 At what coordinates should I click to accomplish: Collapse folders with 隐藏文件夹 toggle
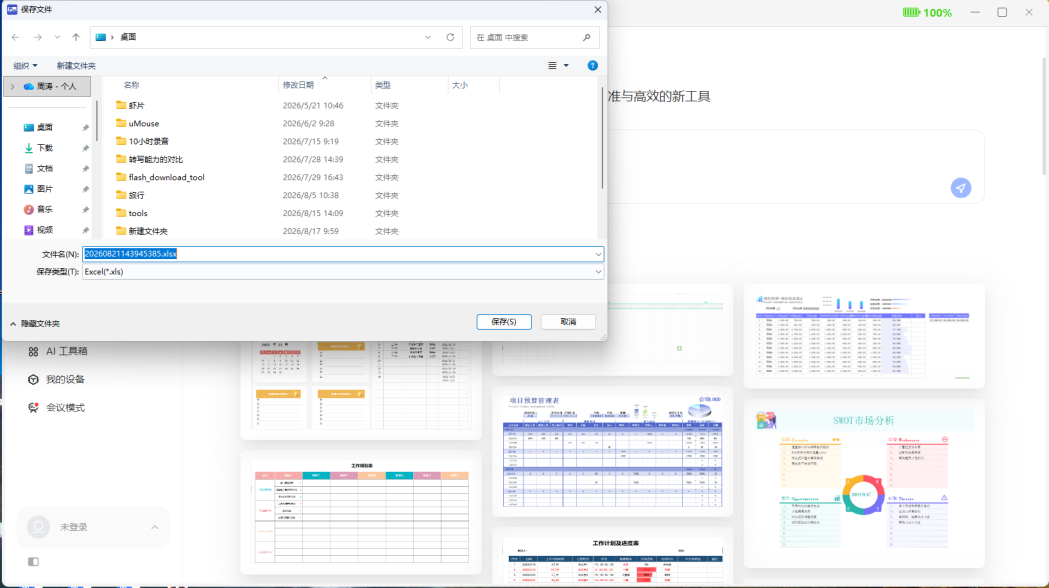tap(35, 324)
